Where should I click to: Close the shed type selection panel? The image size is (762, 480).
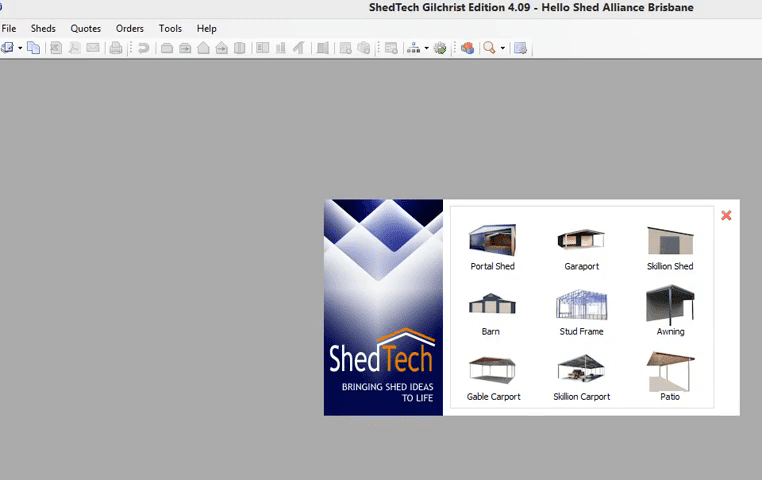tap(726, 215)
